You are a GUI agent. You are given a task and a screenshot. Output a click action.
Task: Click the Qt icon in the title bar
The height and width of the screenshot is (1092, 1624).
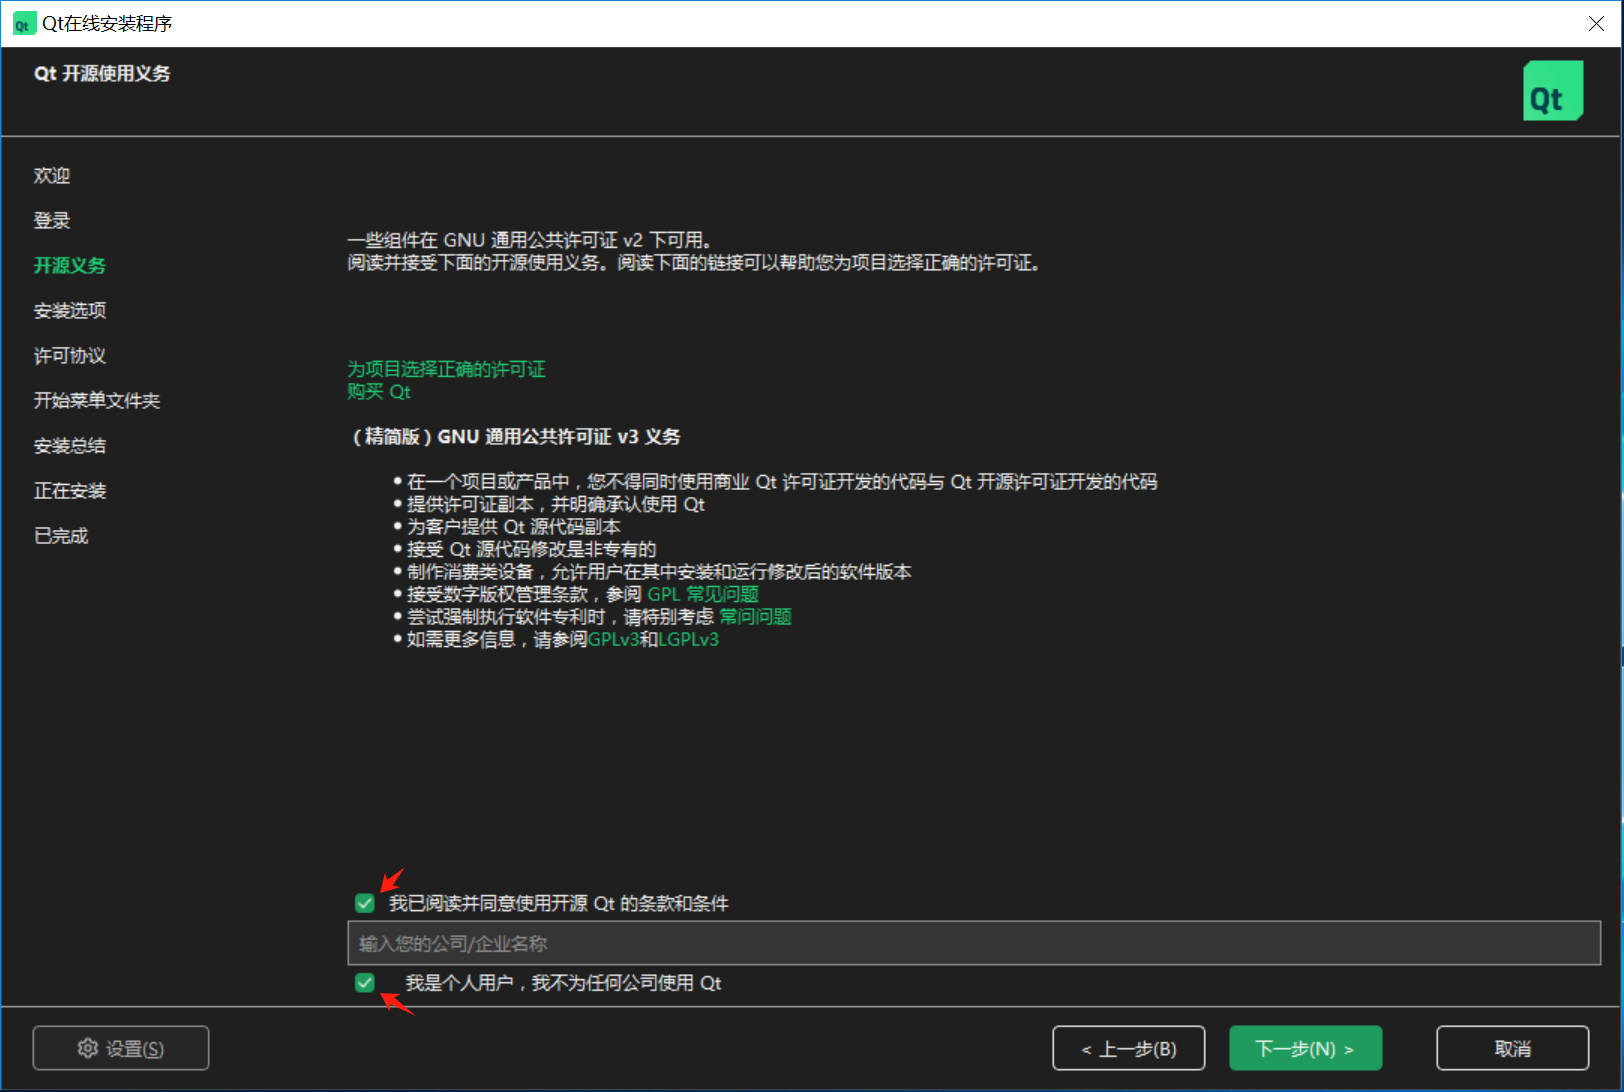22,23
